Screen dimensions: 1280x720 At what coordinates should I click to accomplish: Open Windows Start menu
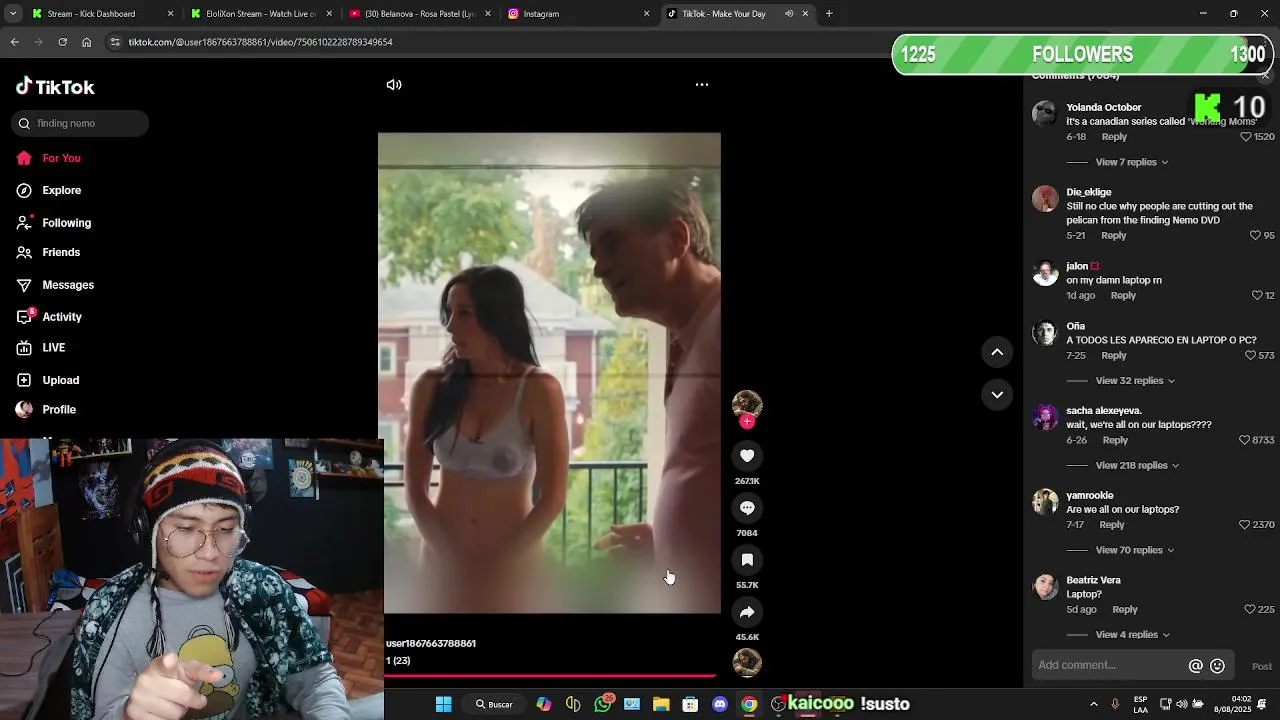pos(444,704)
